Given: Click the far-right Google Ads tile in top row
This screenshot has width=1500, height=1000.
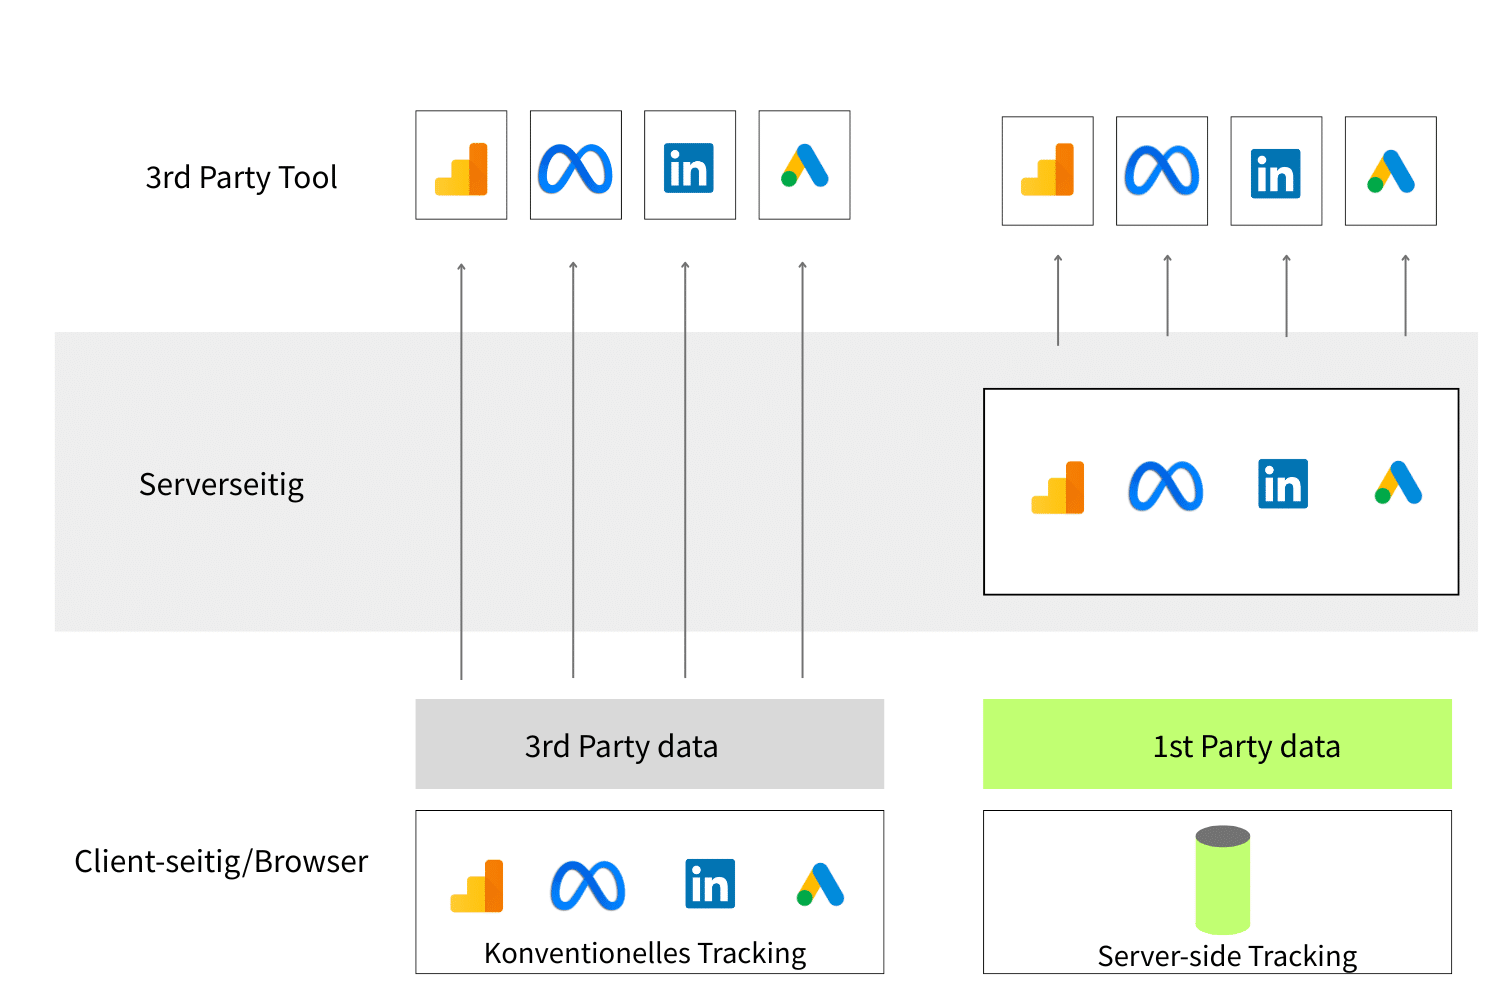Looking at the screenshot, I should click(1390, 171).
